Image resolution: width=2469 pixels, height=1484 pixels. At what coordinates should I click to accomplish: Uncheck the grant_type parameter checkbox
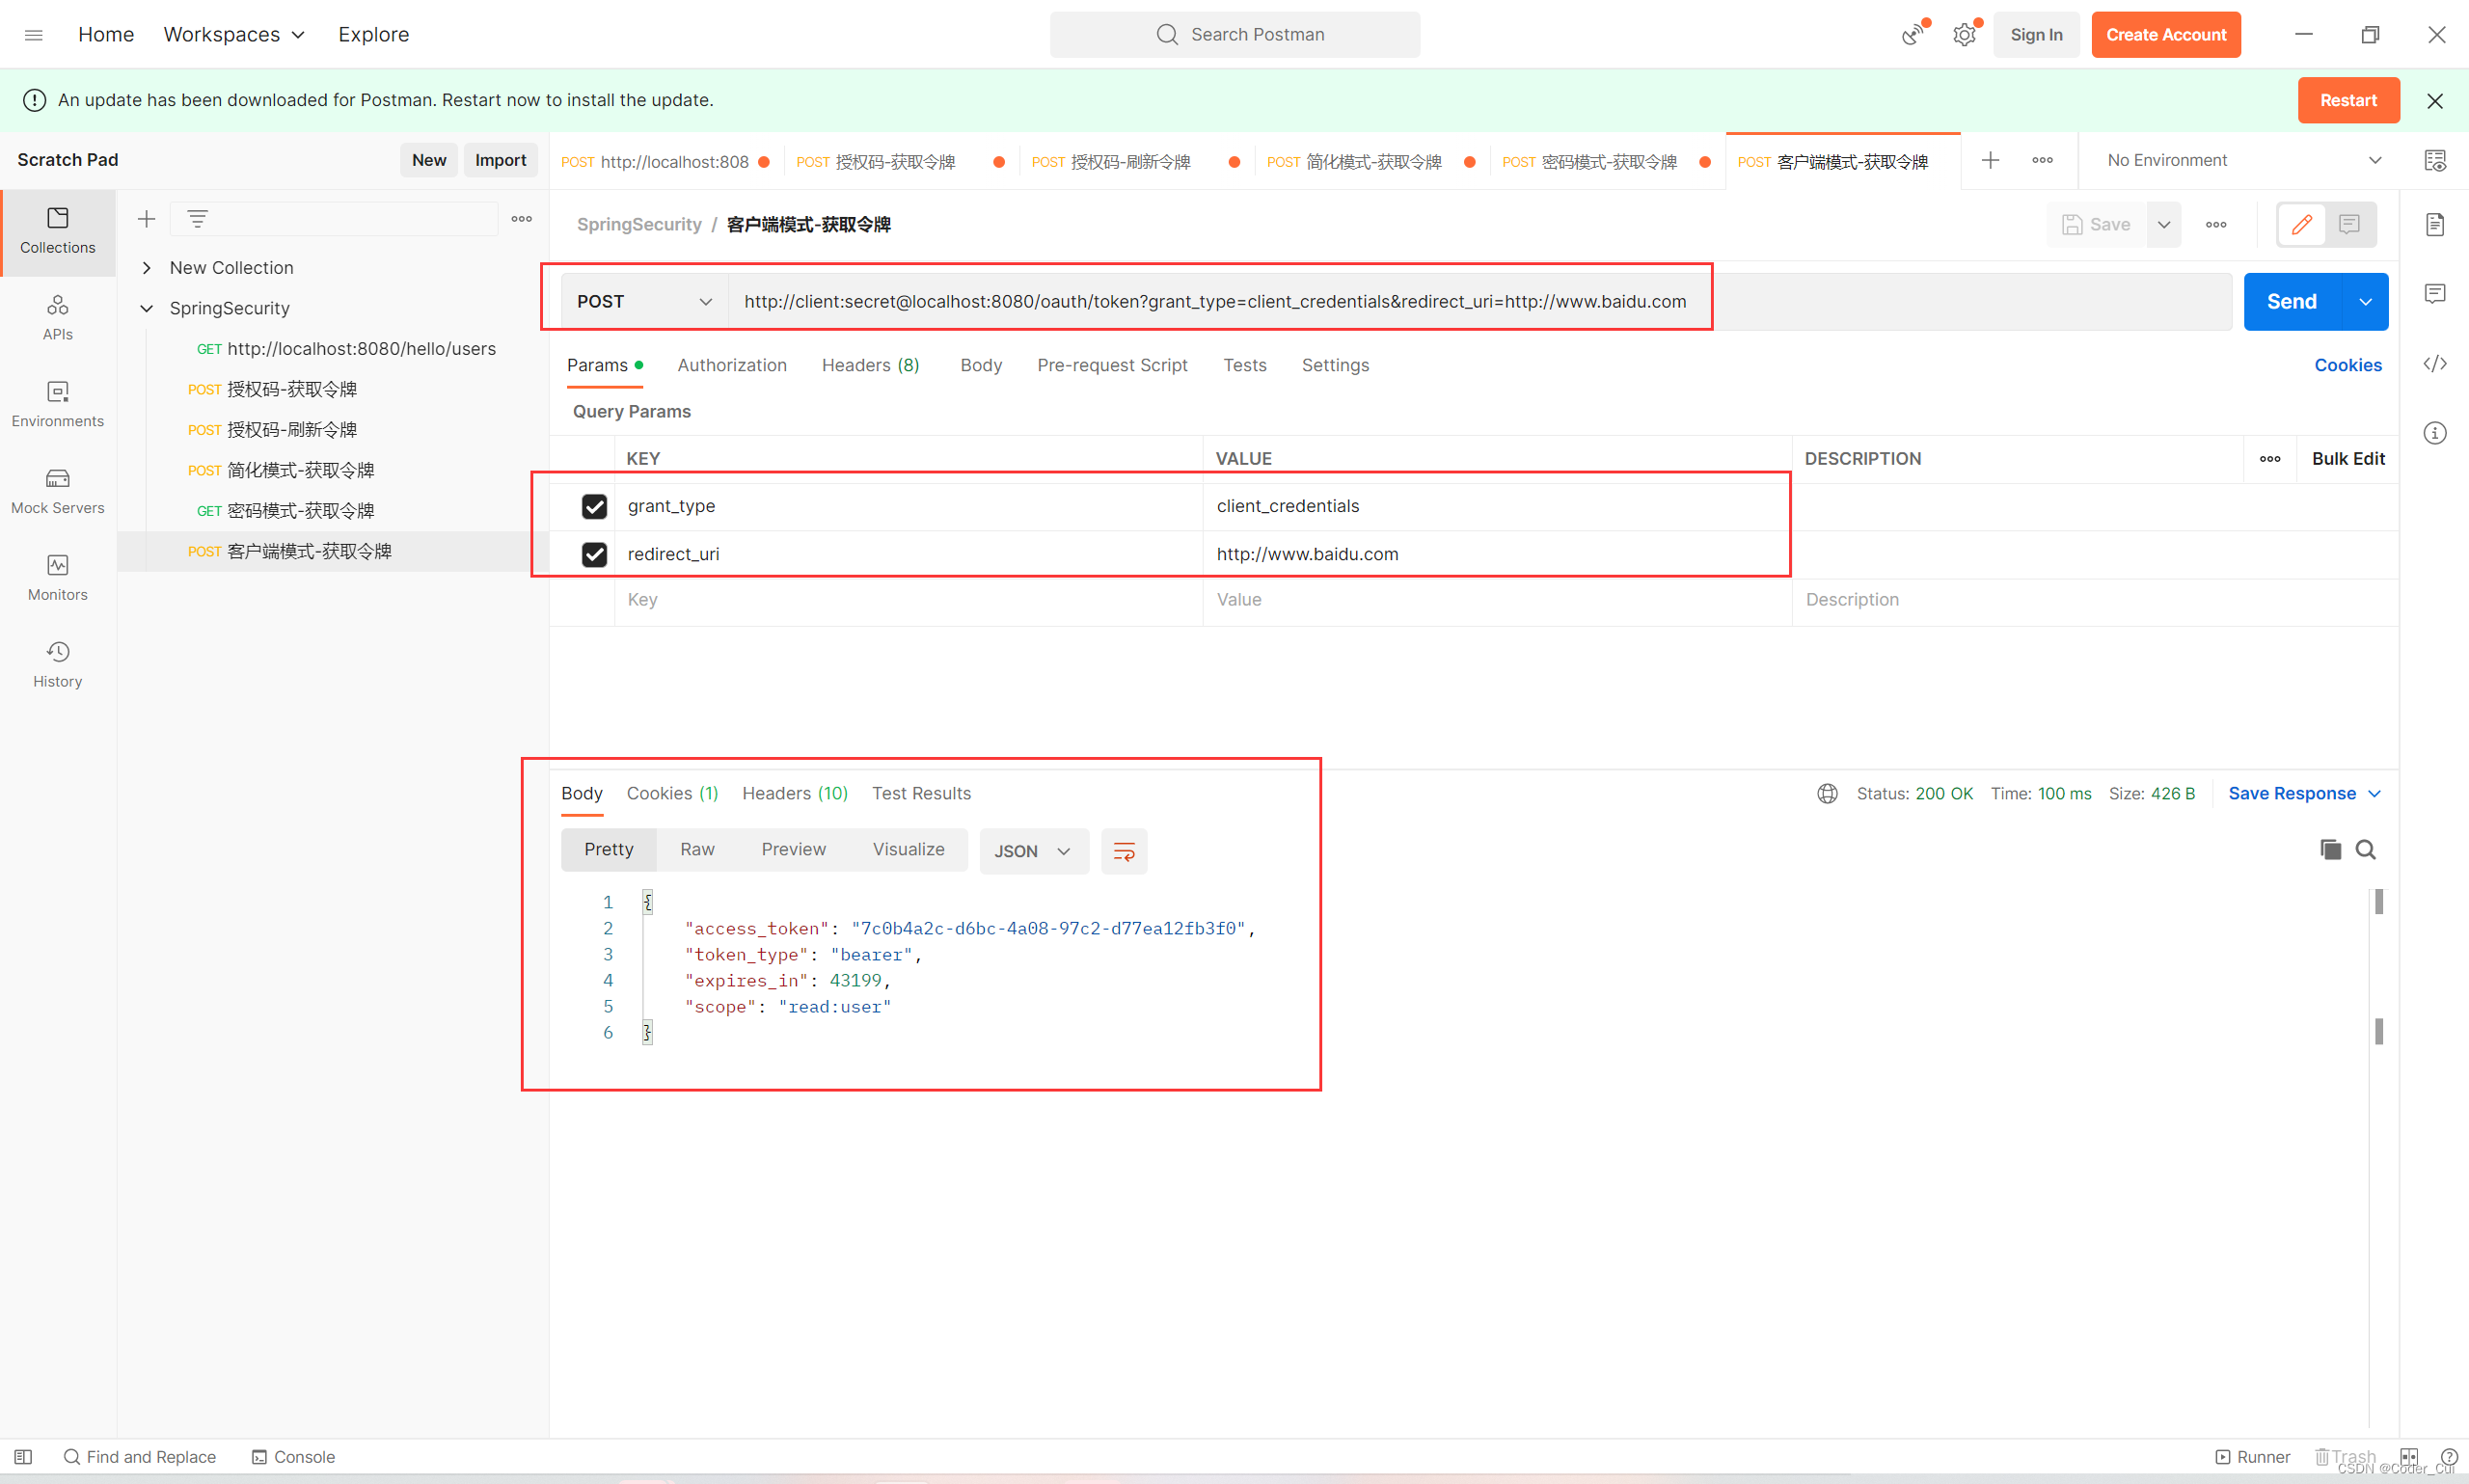coord(594,506)
